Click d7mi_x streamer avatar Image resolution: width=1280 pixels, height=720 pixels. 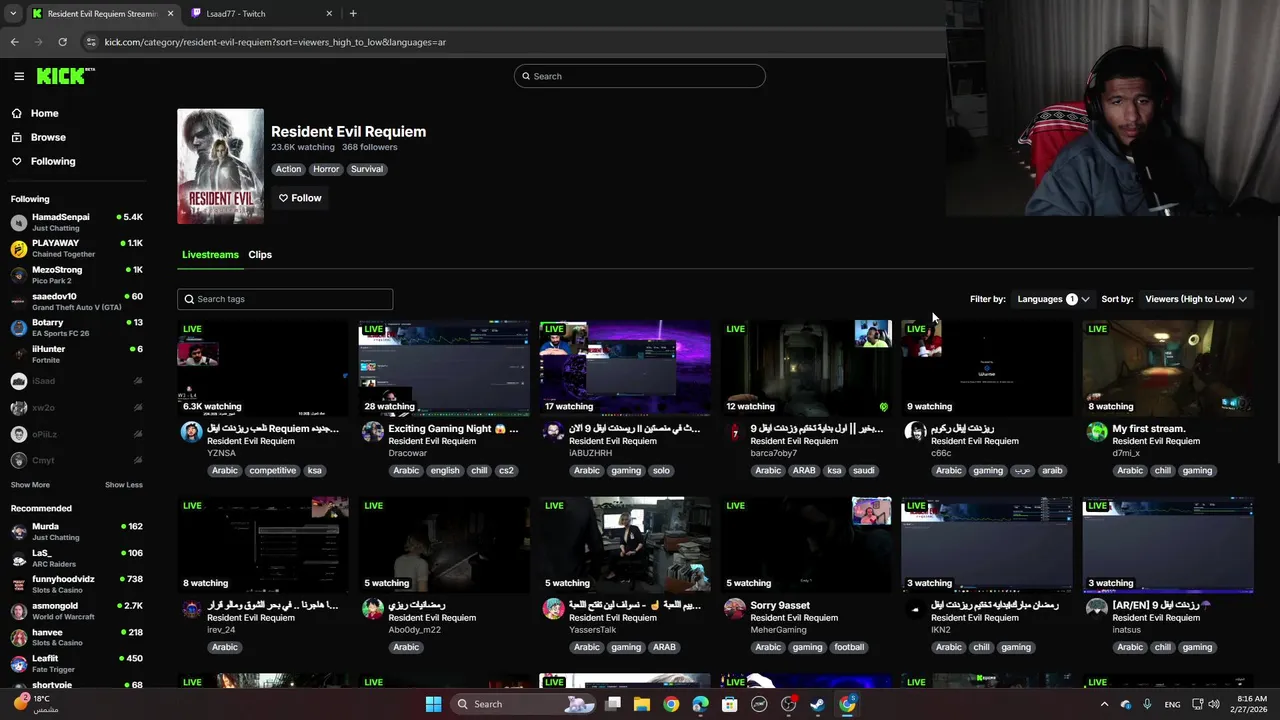coord(1097,432)
